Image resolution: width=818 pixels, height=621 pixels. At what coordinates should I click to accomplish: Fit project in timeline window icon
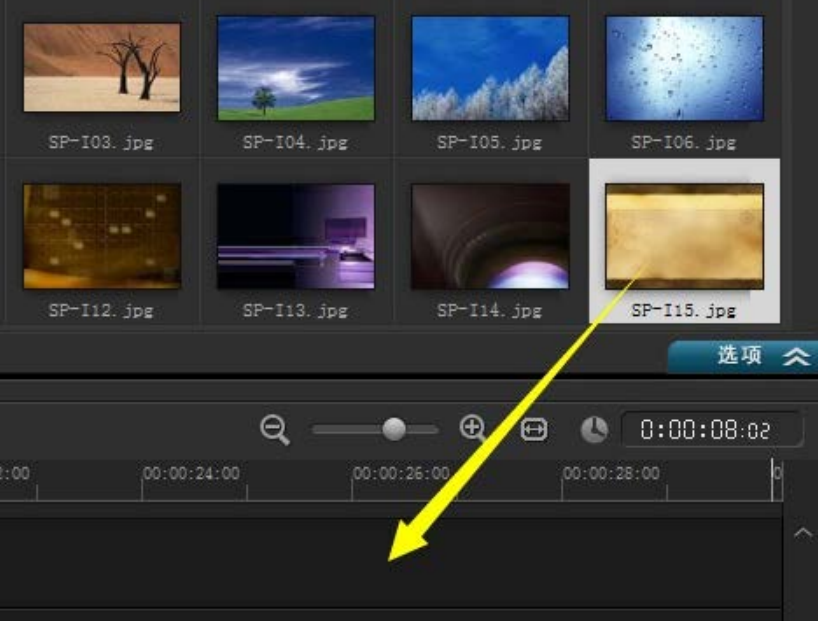pyautogui.click(x=534, y=430)
